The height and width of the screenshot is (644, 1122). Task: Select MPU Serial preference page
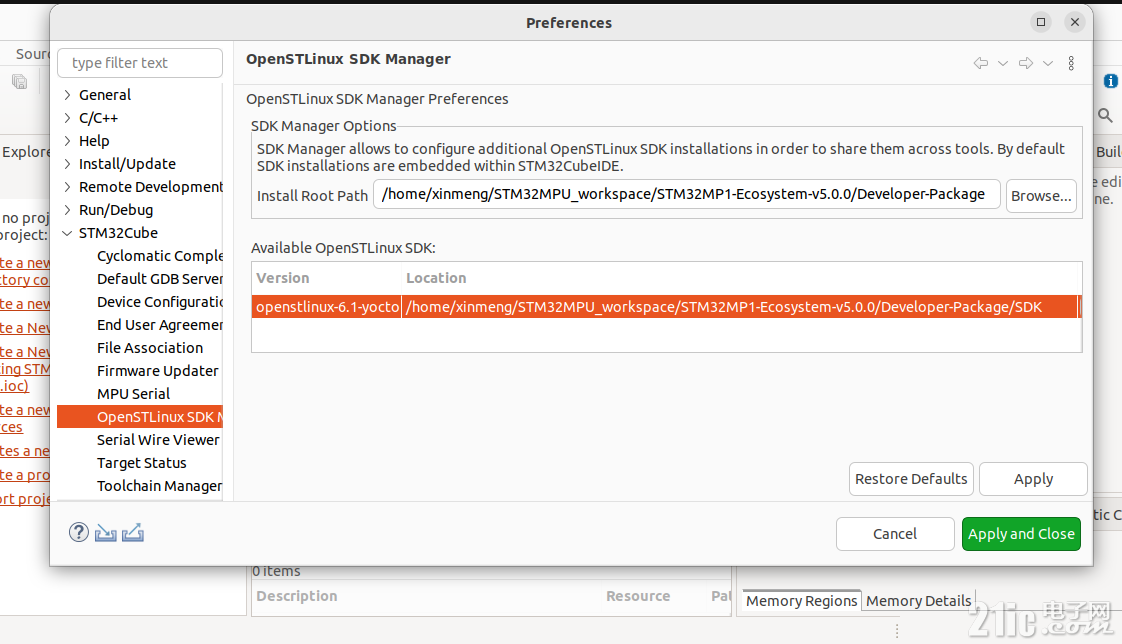click(x=133, y=394)
